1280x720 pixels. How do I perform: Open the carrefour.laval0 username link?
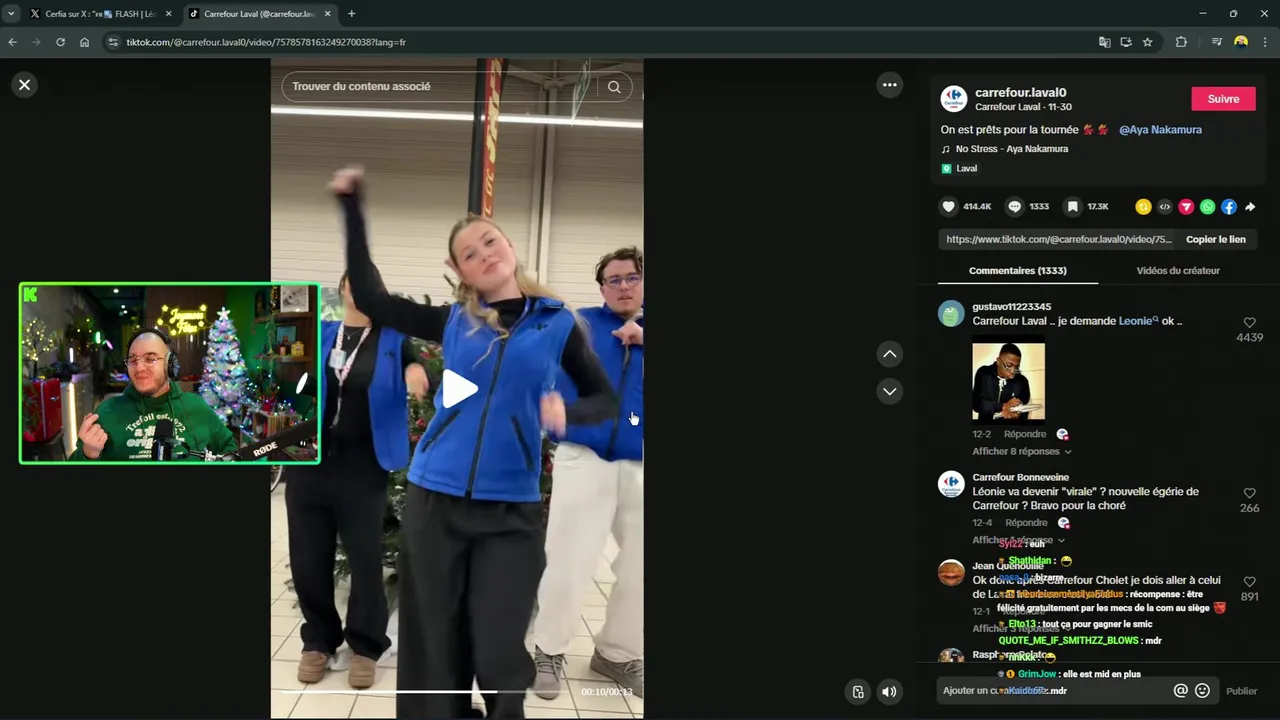pos(1020,93)
